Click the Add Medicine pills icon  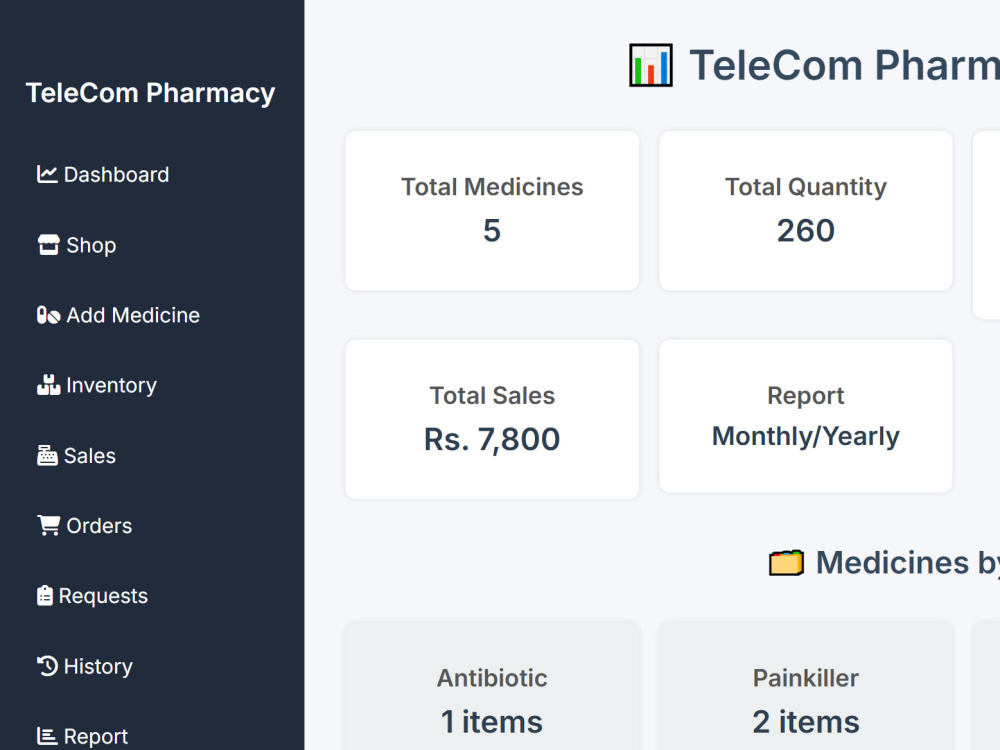[x=48, y=315]
